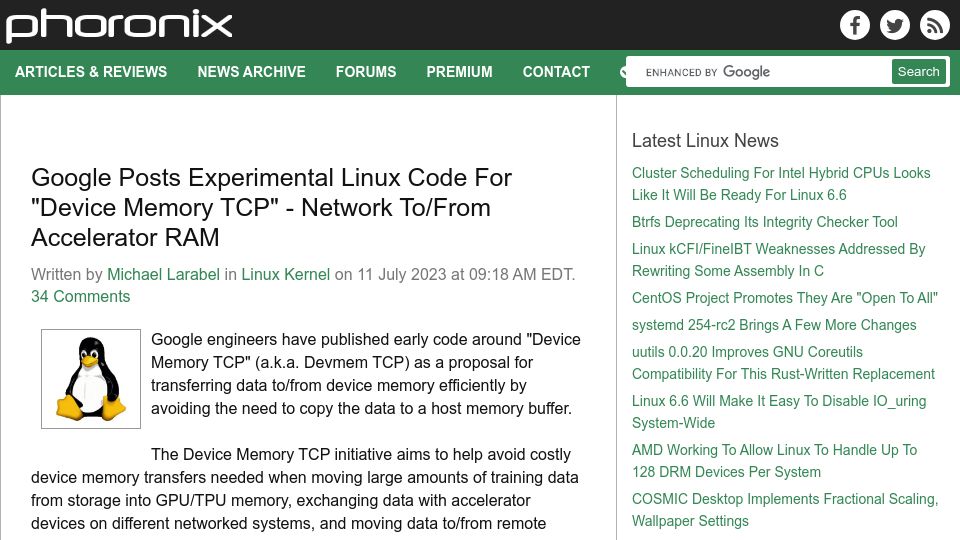The width and height of the screenshot is (960, 540).
Task: Click the Phoronix logo
Action: pos(119,26)
